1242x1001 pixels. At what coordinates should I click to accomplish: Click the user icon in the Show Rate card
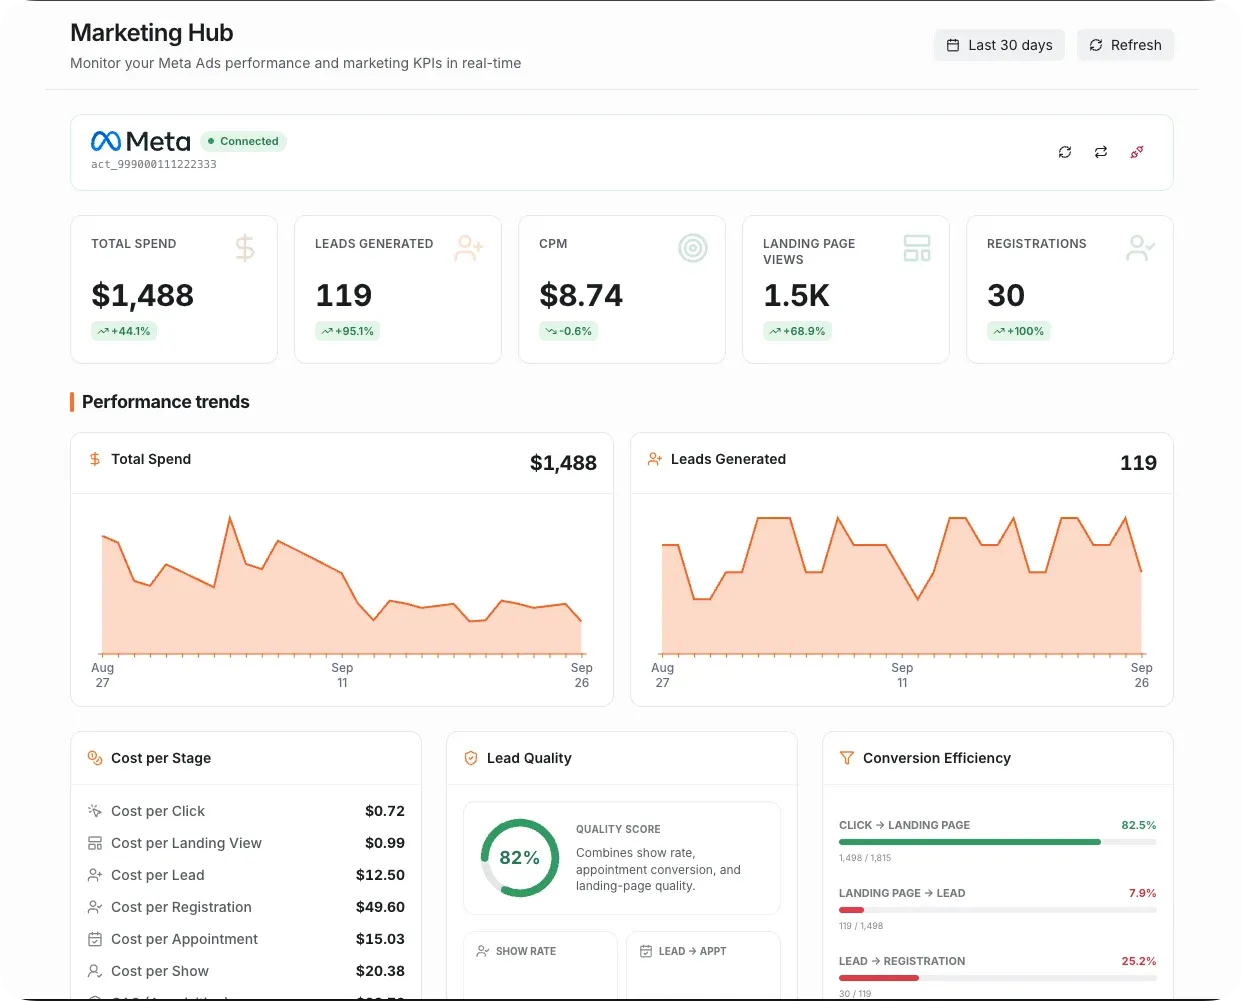[483, 951]
